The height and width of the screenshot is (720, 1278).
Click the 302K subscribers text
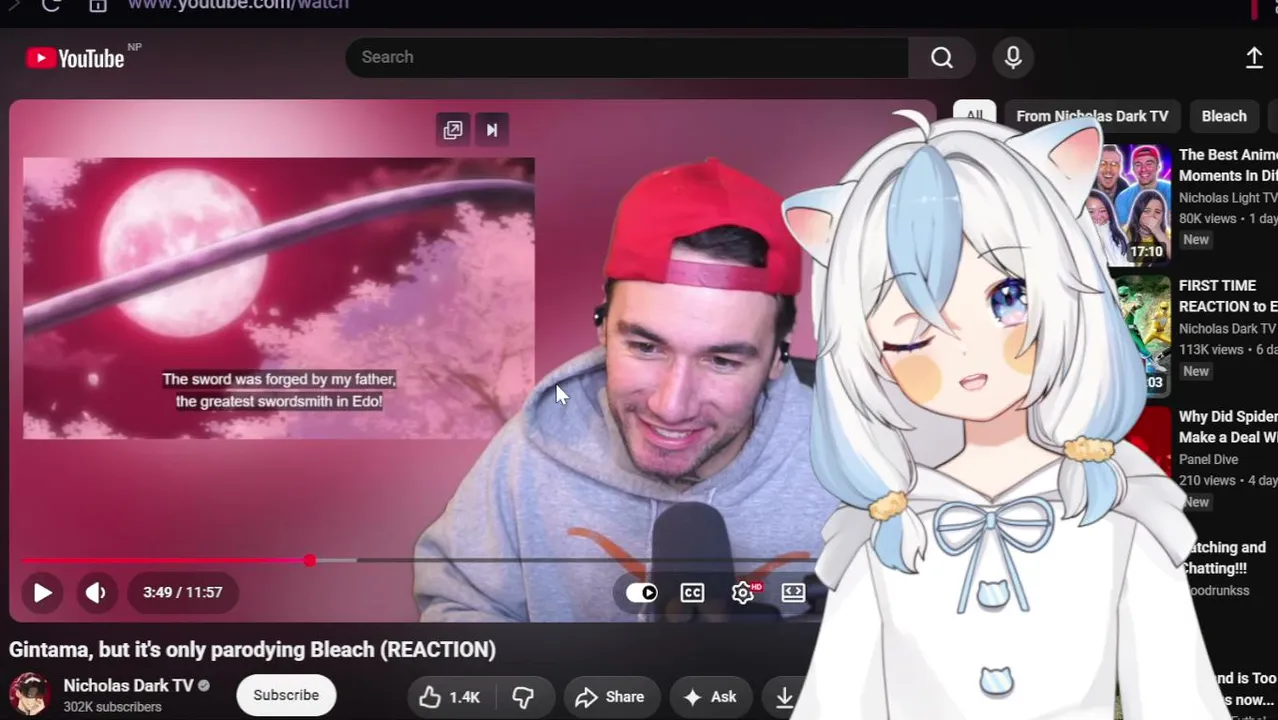click(x=112, y=707)
